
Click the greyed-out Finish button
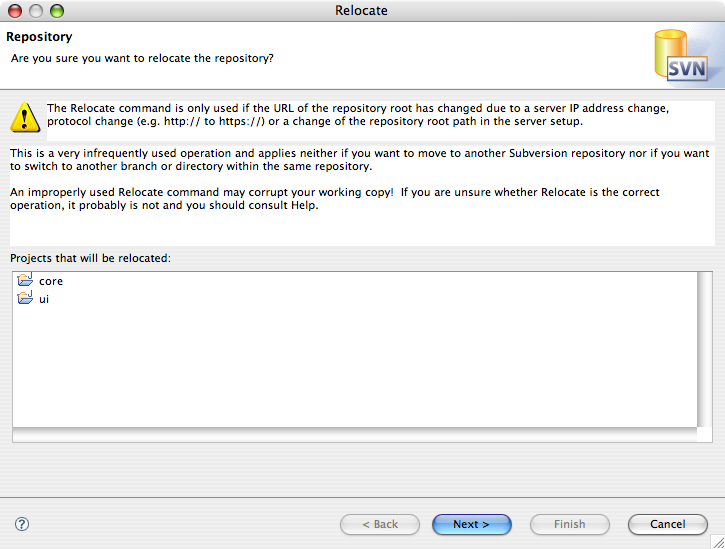(x=570, y=524)
